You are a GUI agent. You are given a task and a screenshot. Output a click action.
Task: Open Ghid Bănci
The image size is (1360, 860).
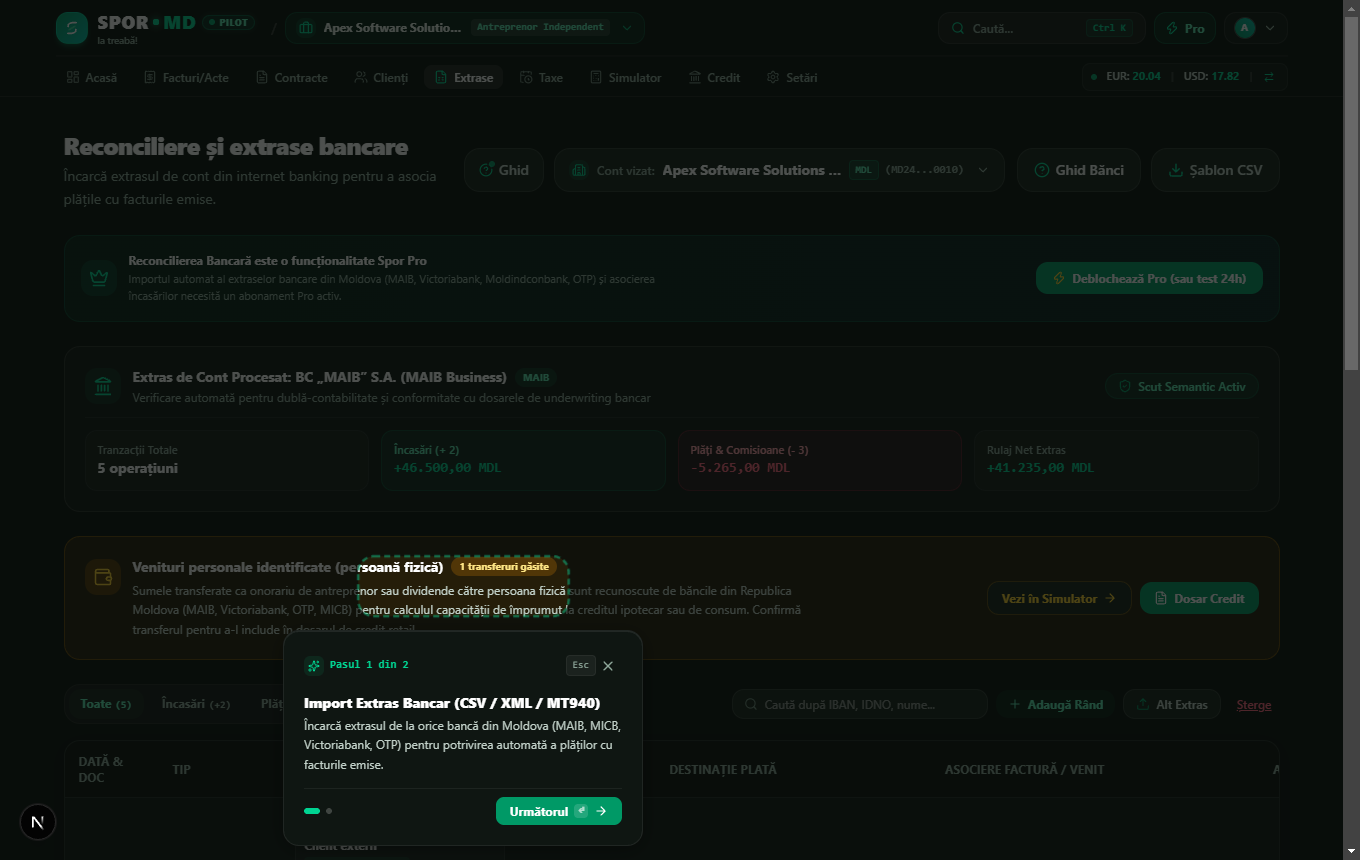click(1079, 170)
